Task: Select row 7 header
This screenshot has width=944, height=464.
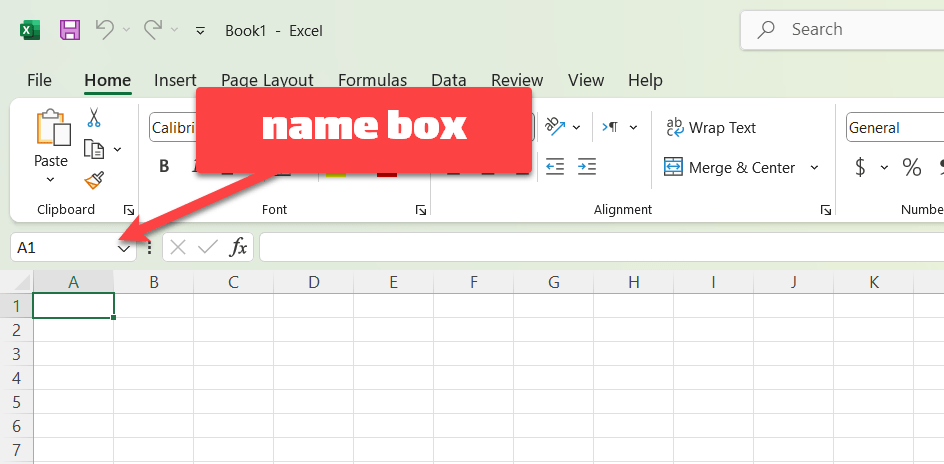Action: coord(17,450)
